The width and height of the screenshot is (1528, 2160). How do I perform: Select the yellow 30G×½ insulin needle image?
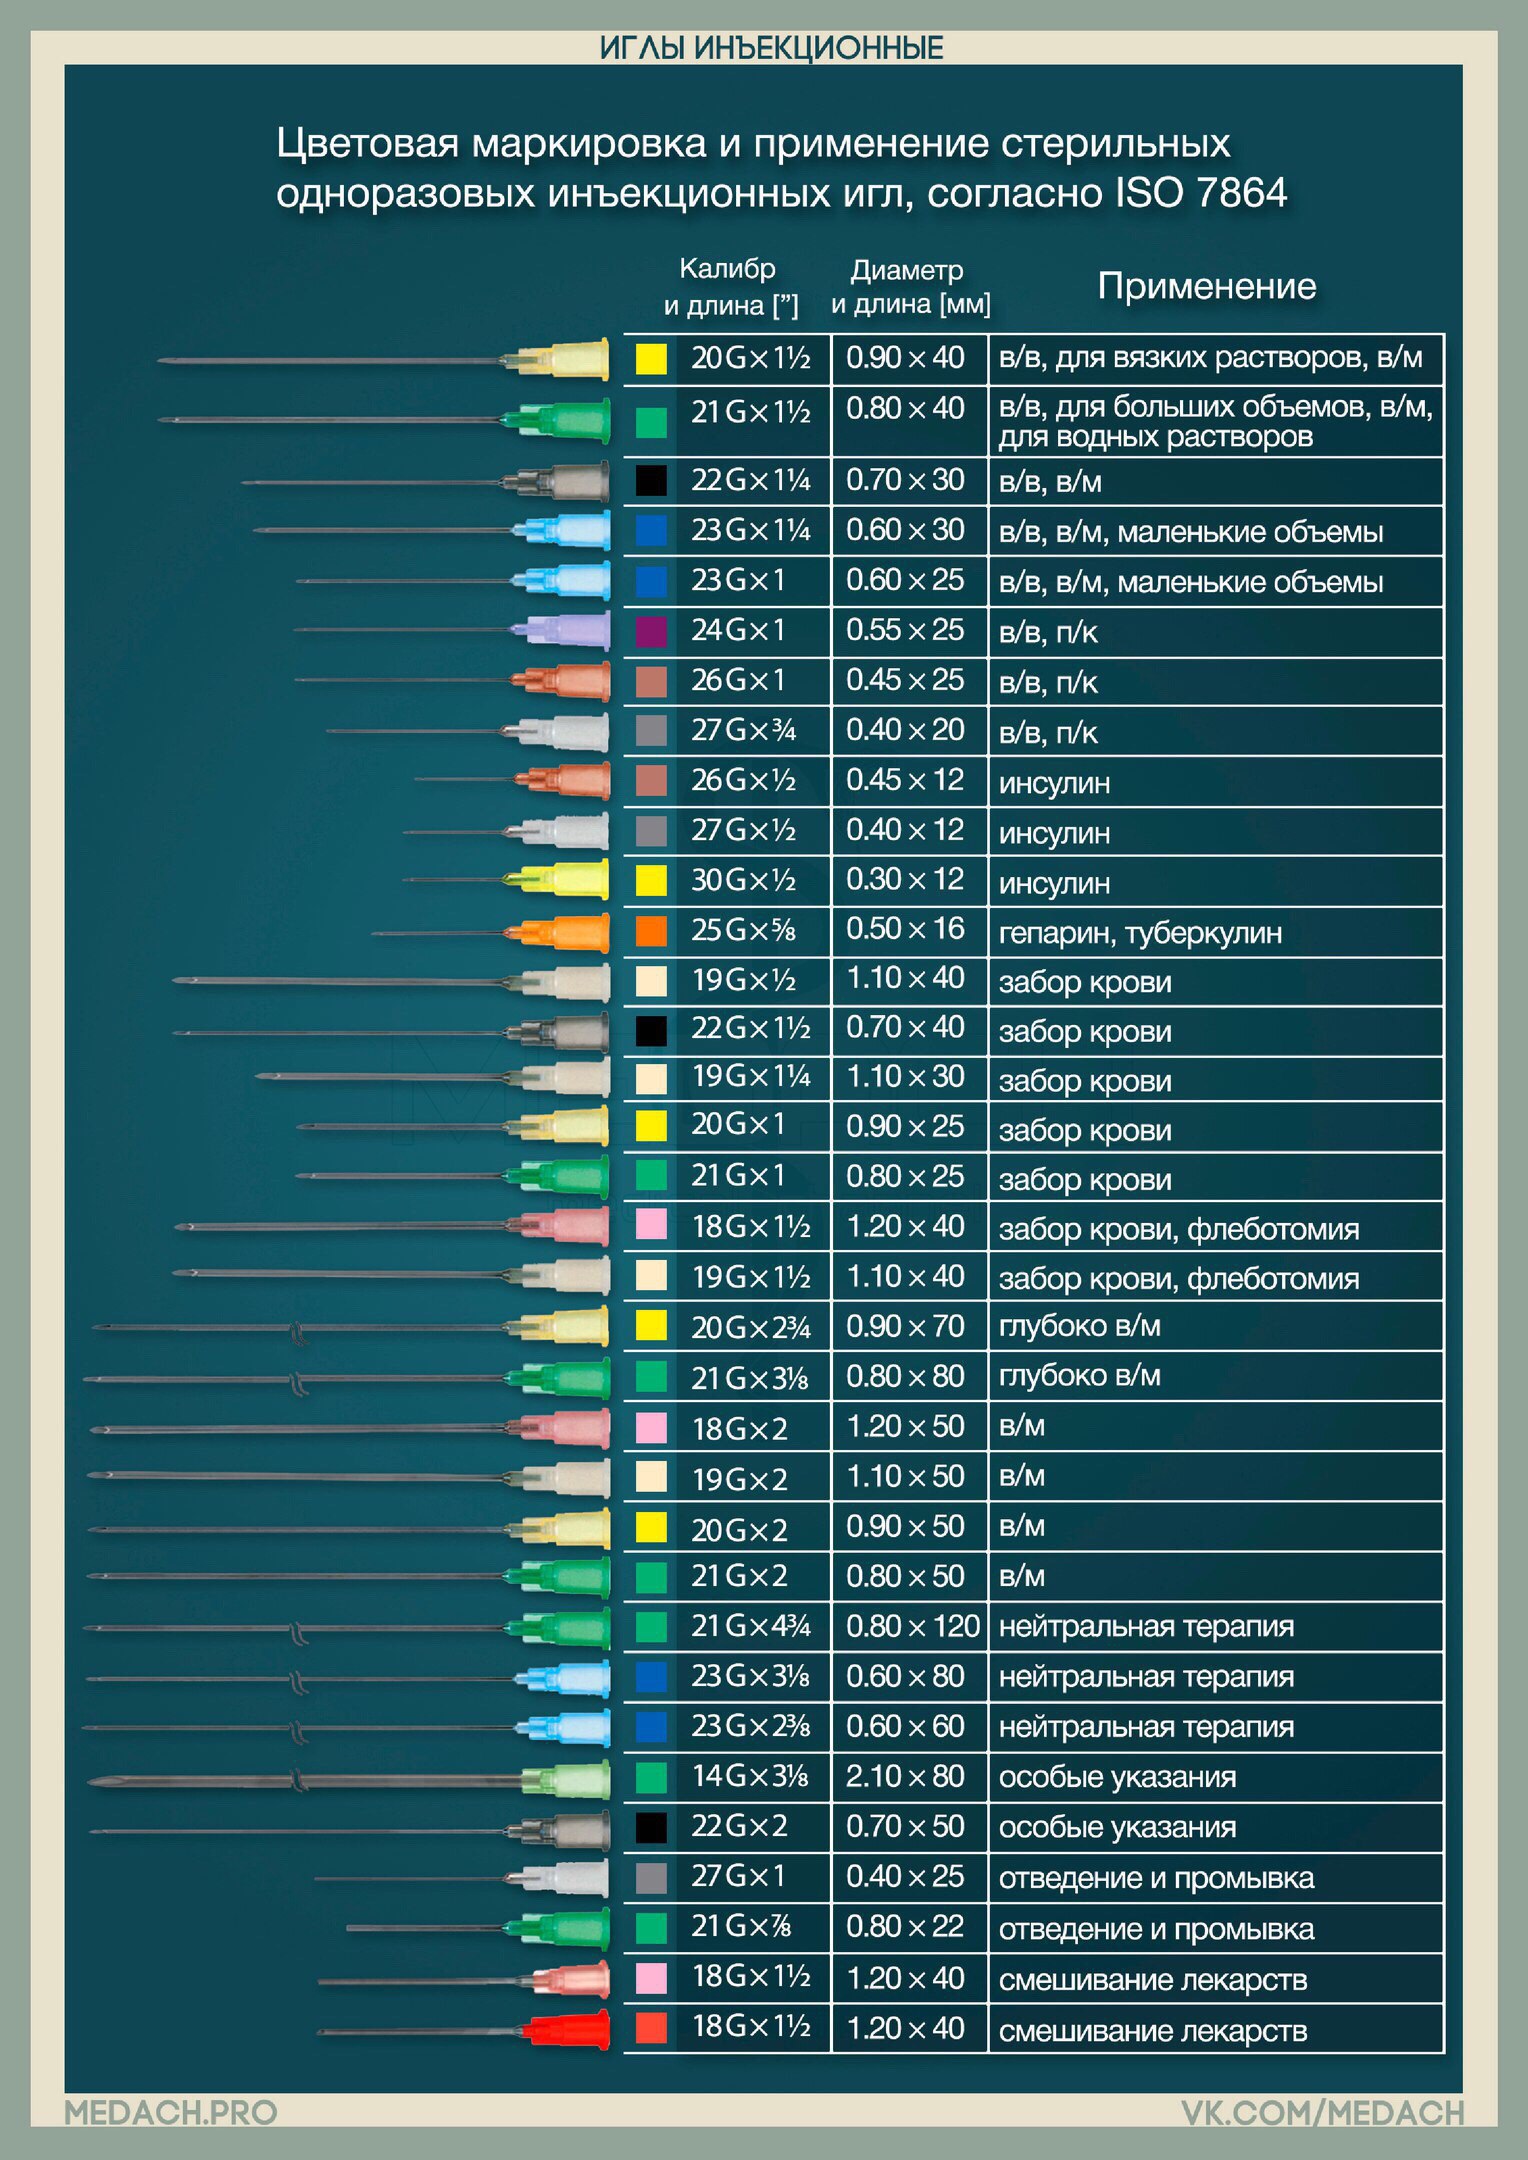pyautogui.click(x=506, y=880)
